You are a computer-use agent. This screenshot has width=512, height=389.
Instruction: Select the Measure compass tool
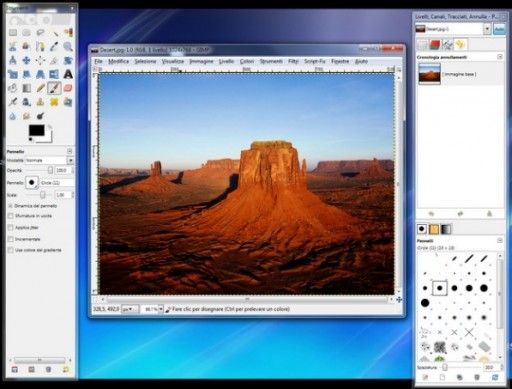[13, 60]
